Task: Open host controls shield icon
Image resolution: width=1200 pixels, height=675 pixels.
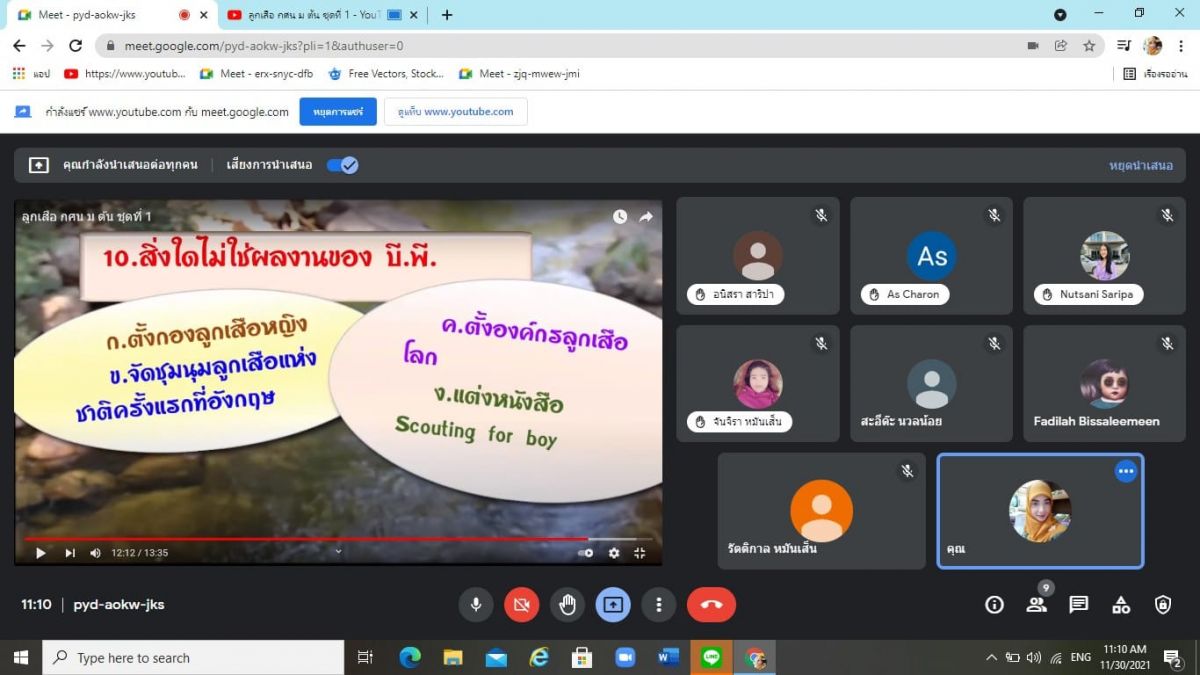Action: (x=1163, y=605)
